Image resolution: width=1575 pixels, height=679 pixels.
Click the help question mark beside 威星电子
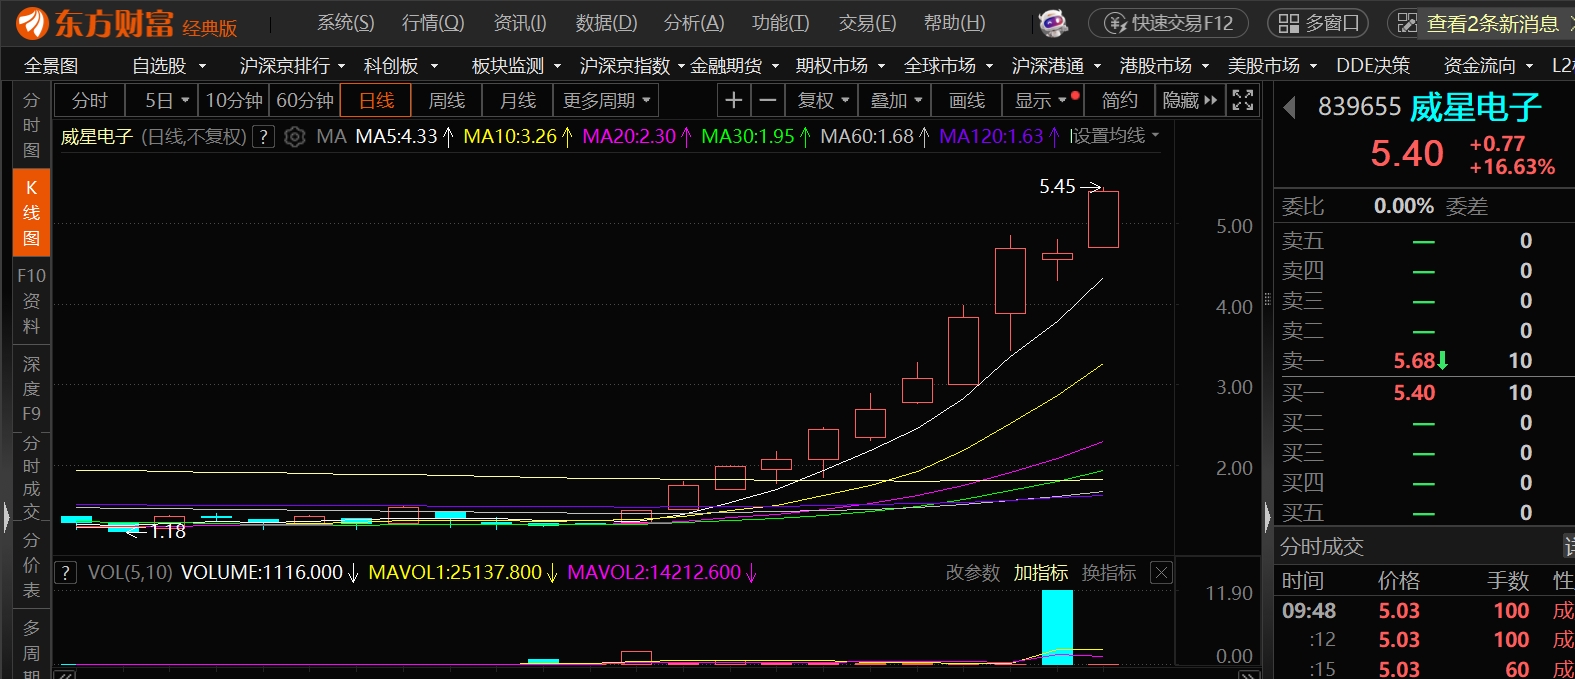click(263, 137)
